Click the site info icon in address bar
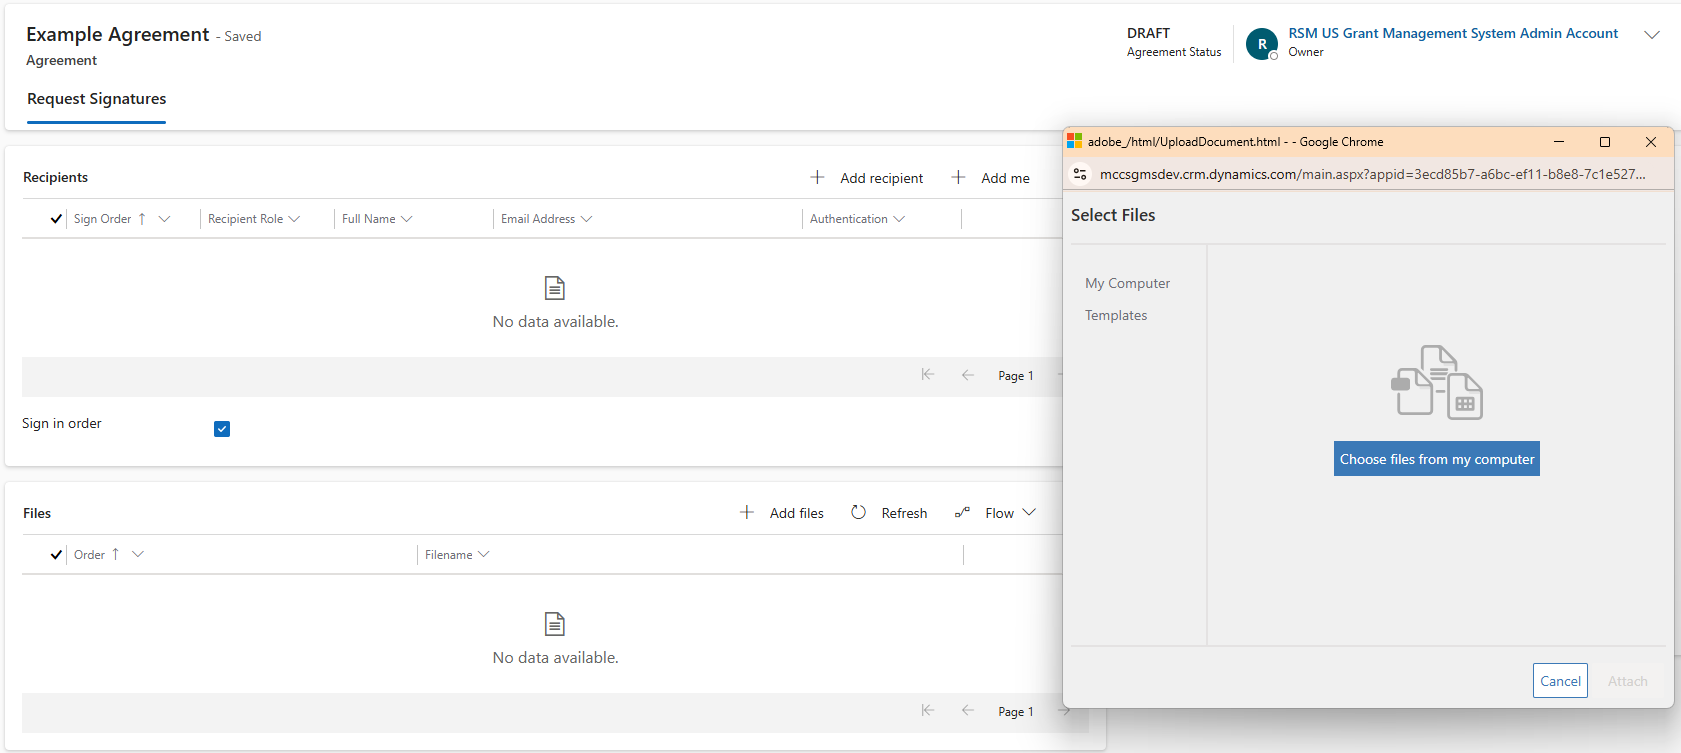Viewport: 1681px width, 753px height. click(x=1080, y=174)
